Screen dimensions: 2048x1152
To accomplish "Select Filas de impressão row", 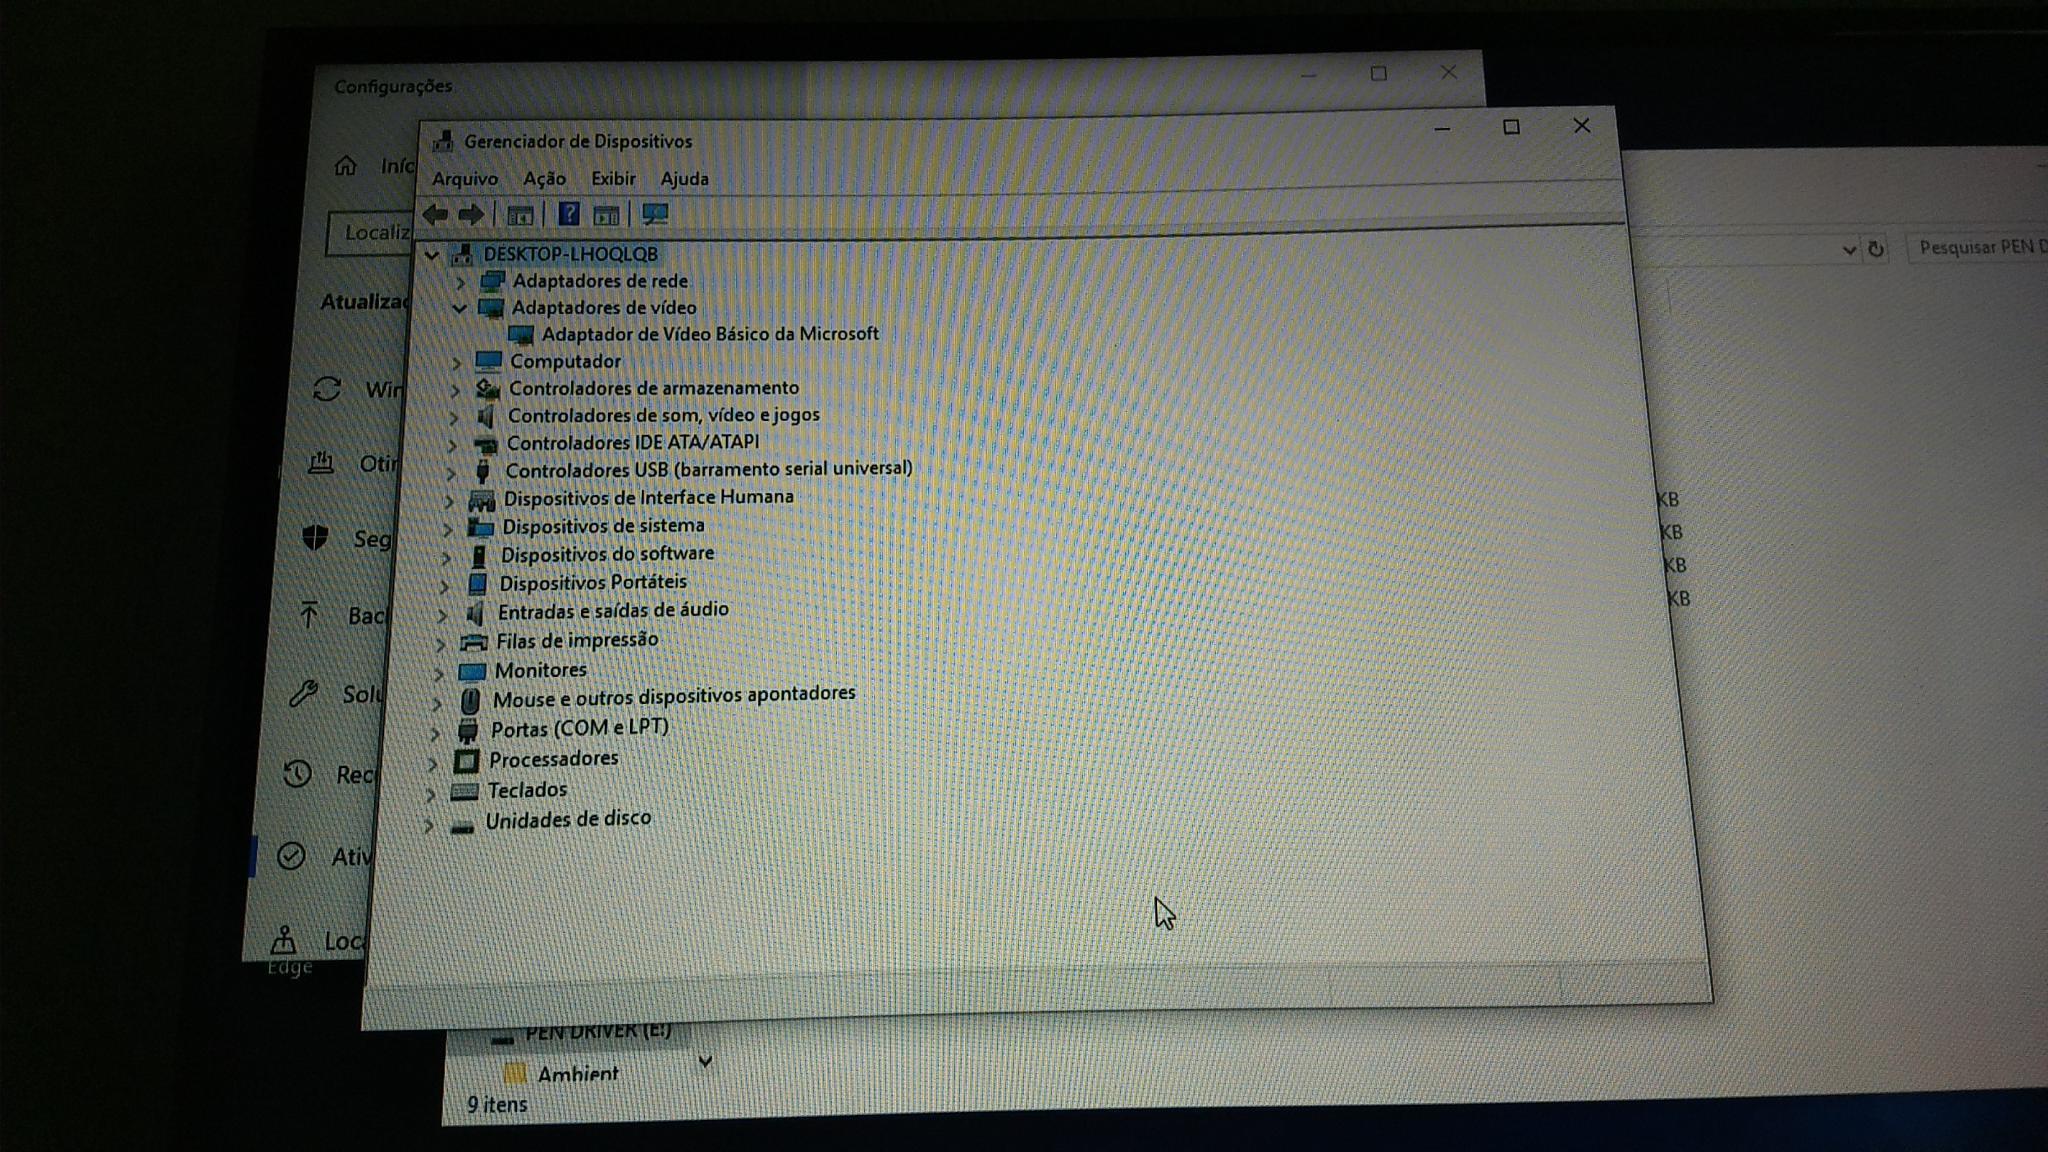I will coord(577,640).
